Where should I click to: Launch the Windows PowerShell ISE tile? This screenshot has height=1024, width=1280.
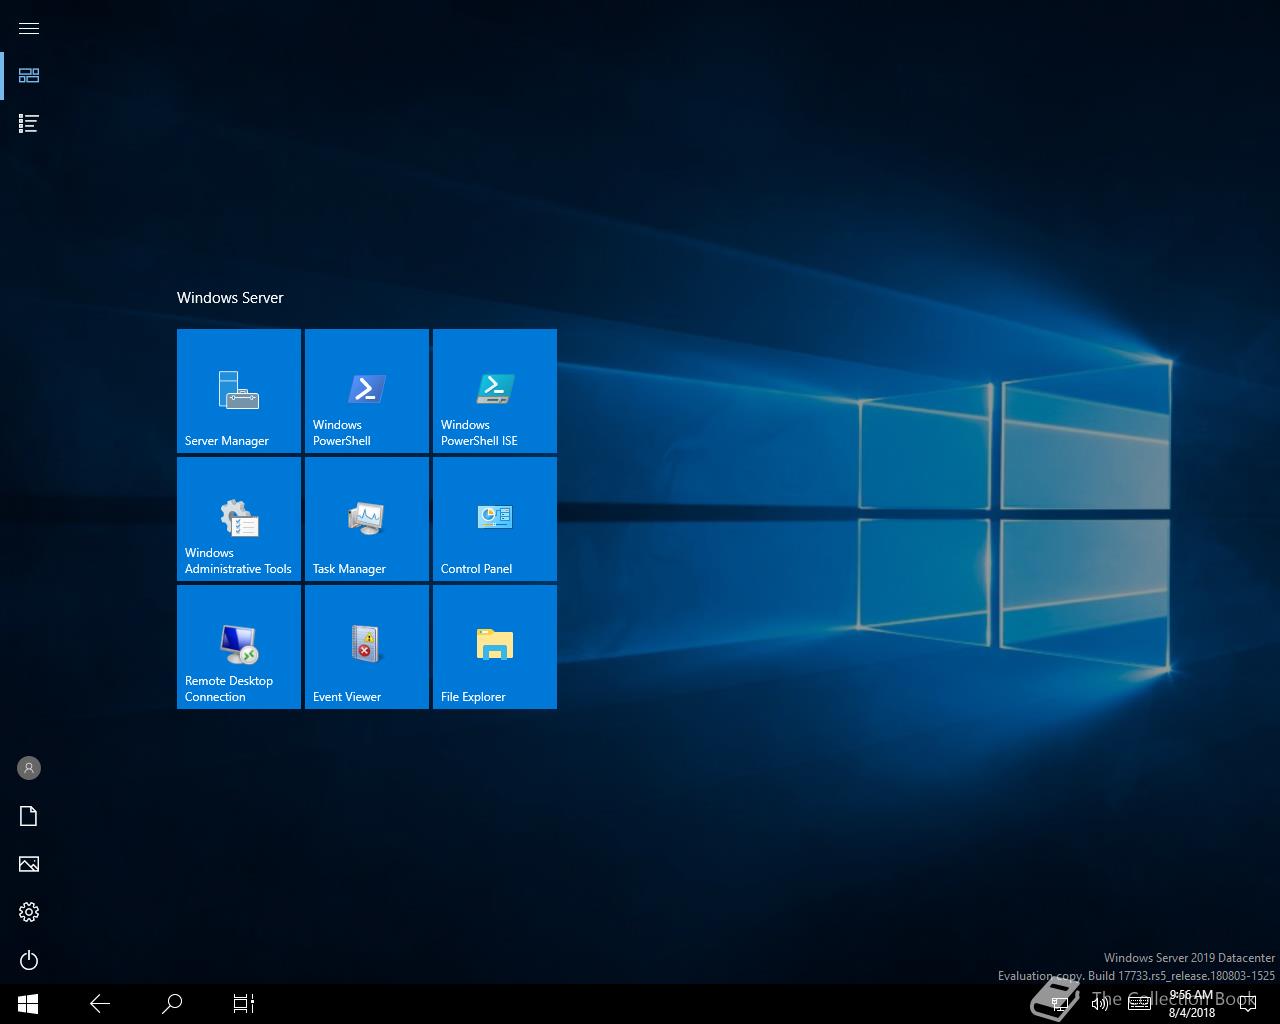pos(495,391)
